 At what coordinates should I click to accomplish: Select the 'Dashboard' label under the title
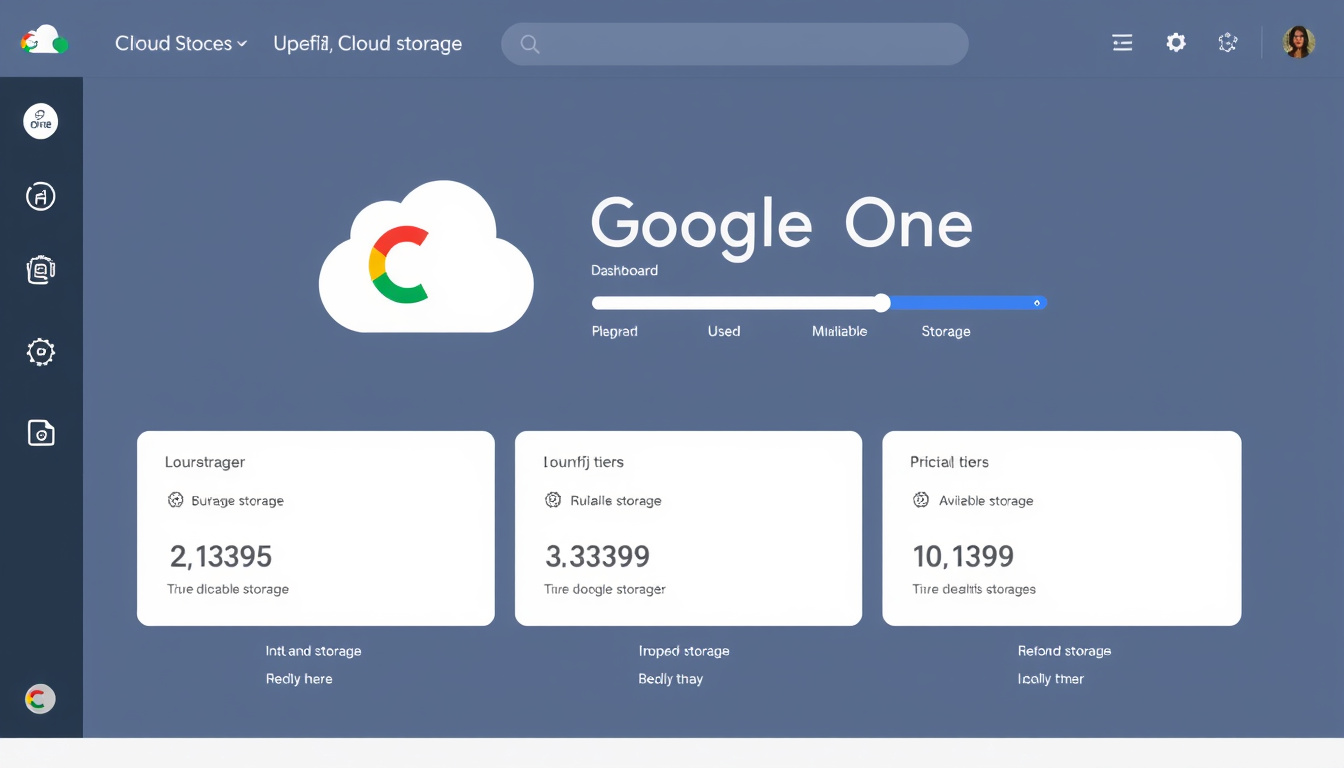click(624, 270)
